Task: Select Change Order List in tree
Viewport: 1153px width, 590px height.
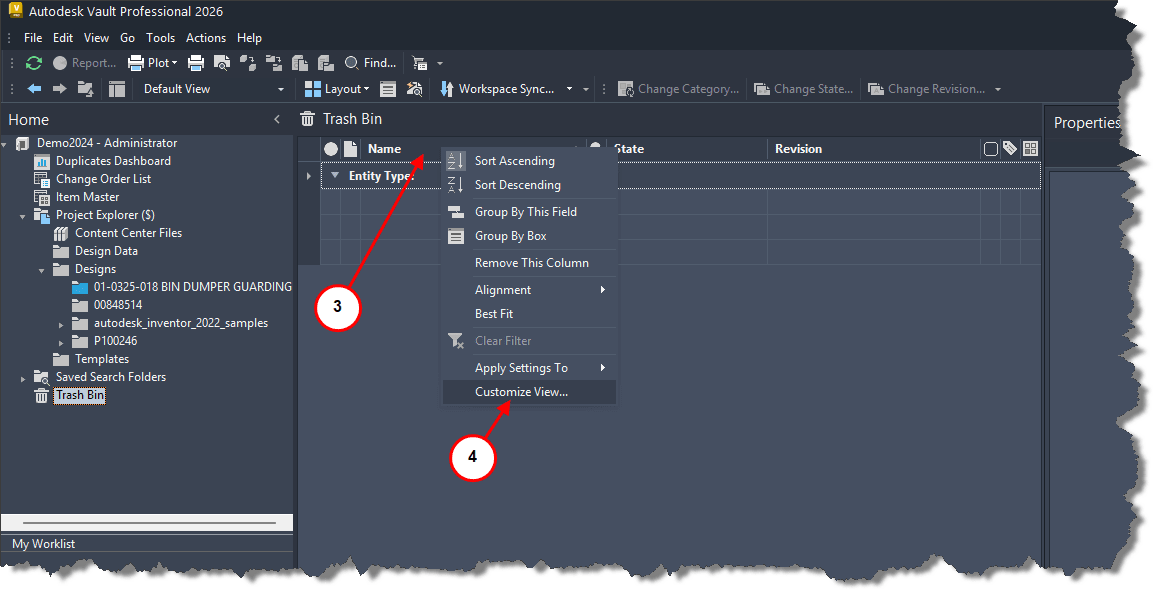Action: coord(104,179)
